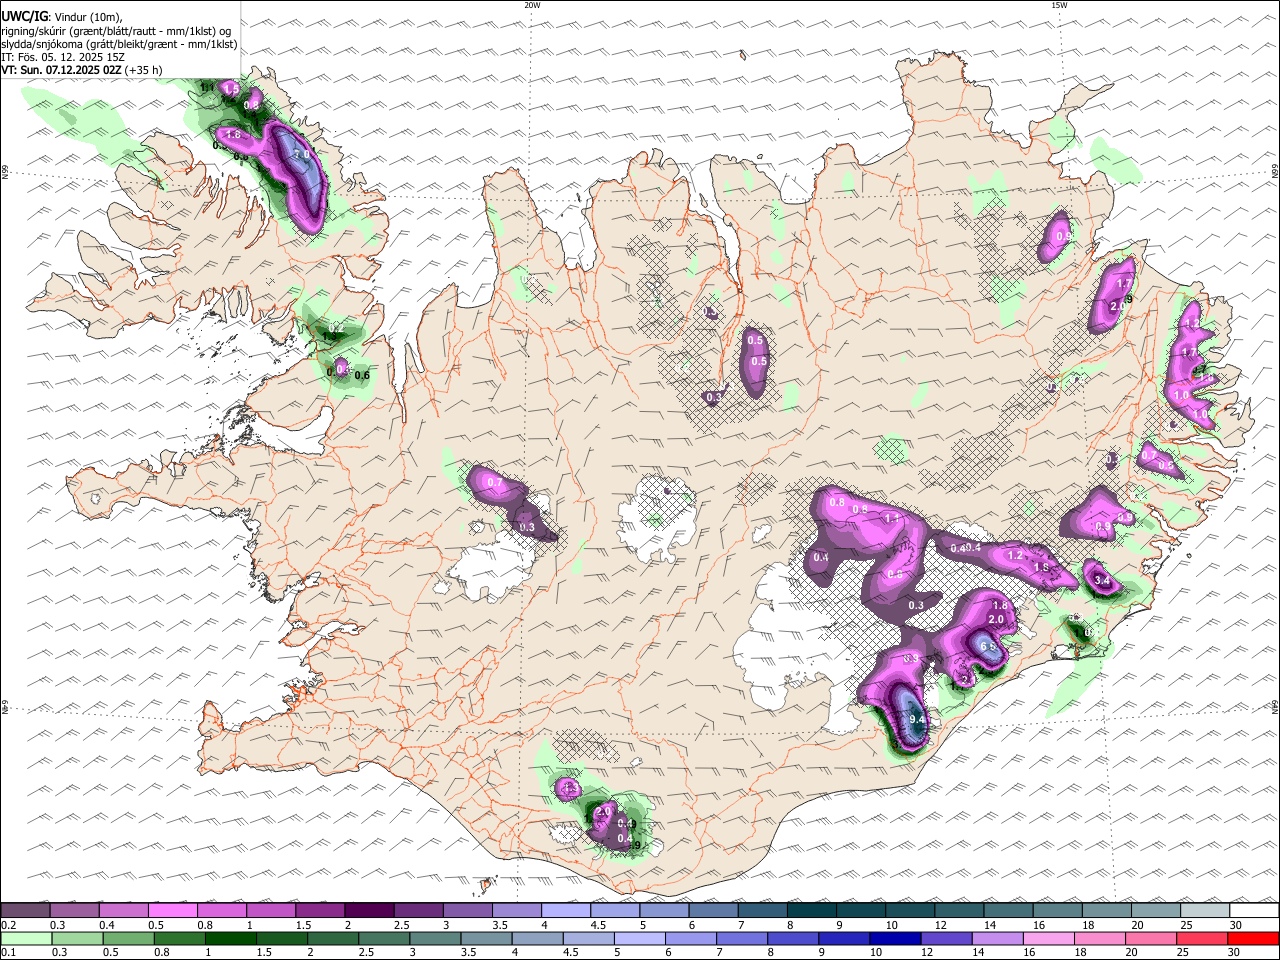Select the darkest purple 2 snow scale swatch

tap(369, 910)
